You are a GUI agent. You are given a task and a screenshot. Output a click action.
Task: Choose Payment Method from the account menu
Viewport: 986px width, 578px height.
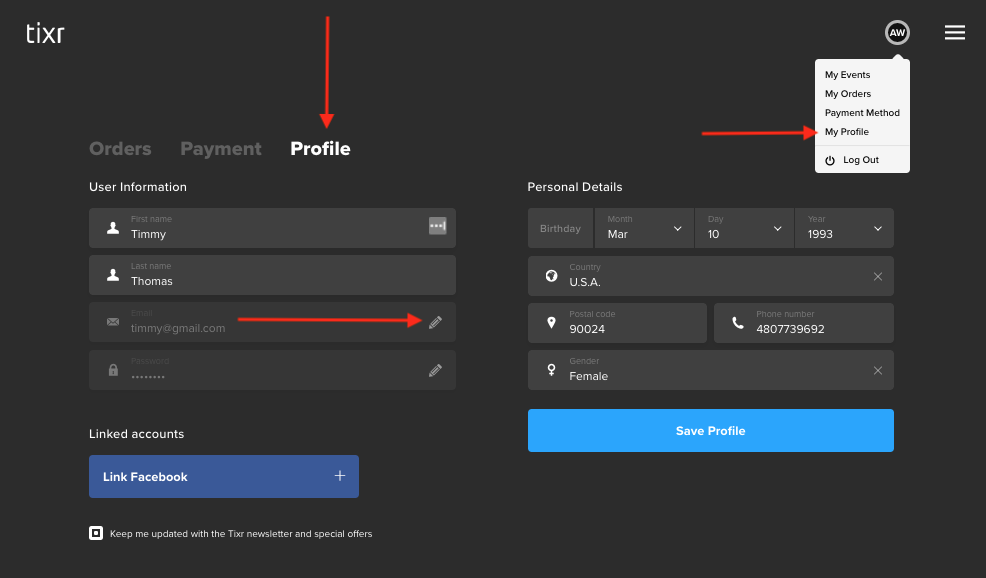pyautogui.click(x=862, y=113)
